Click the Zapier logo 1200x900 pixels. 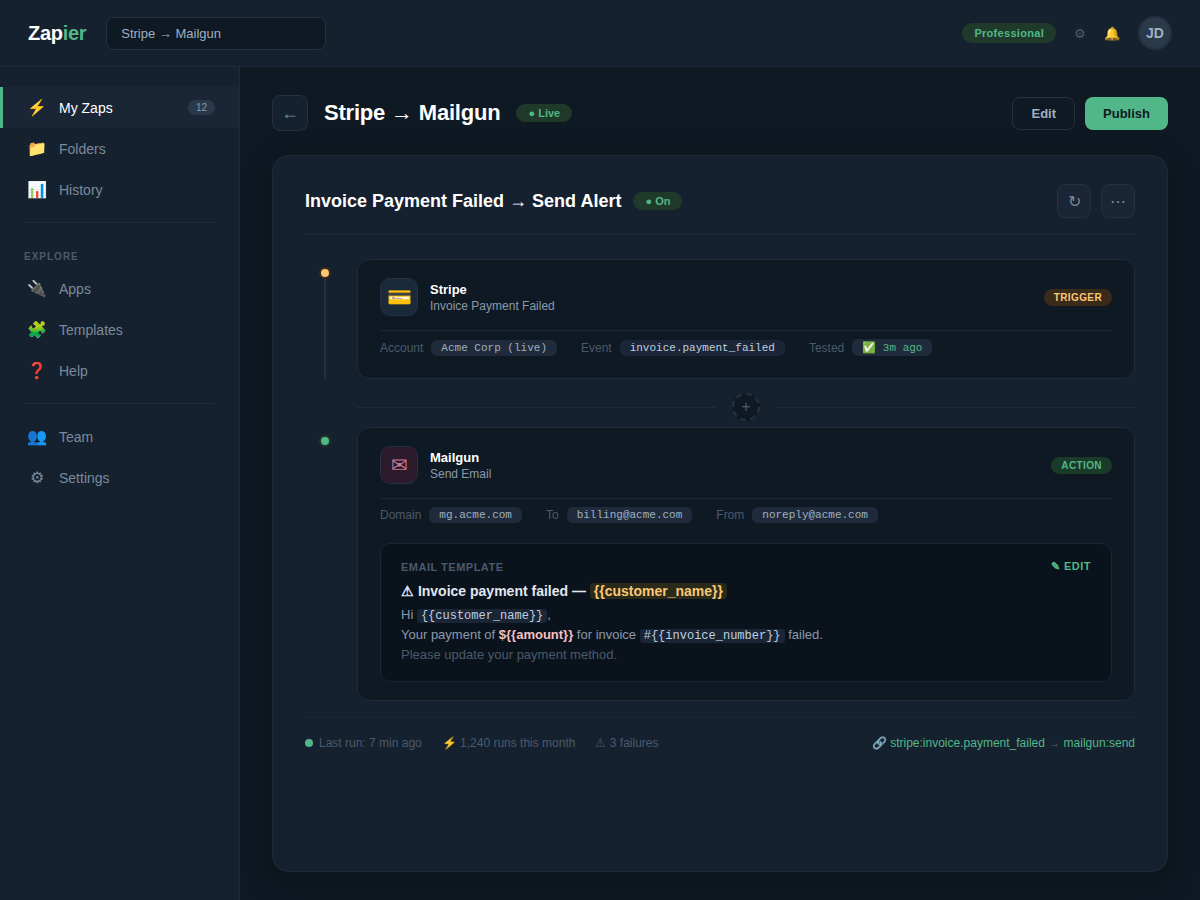[x=57, y=33]
